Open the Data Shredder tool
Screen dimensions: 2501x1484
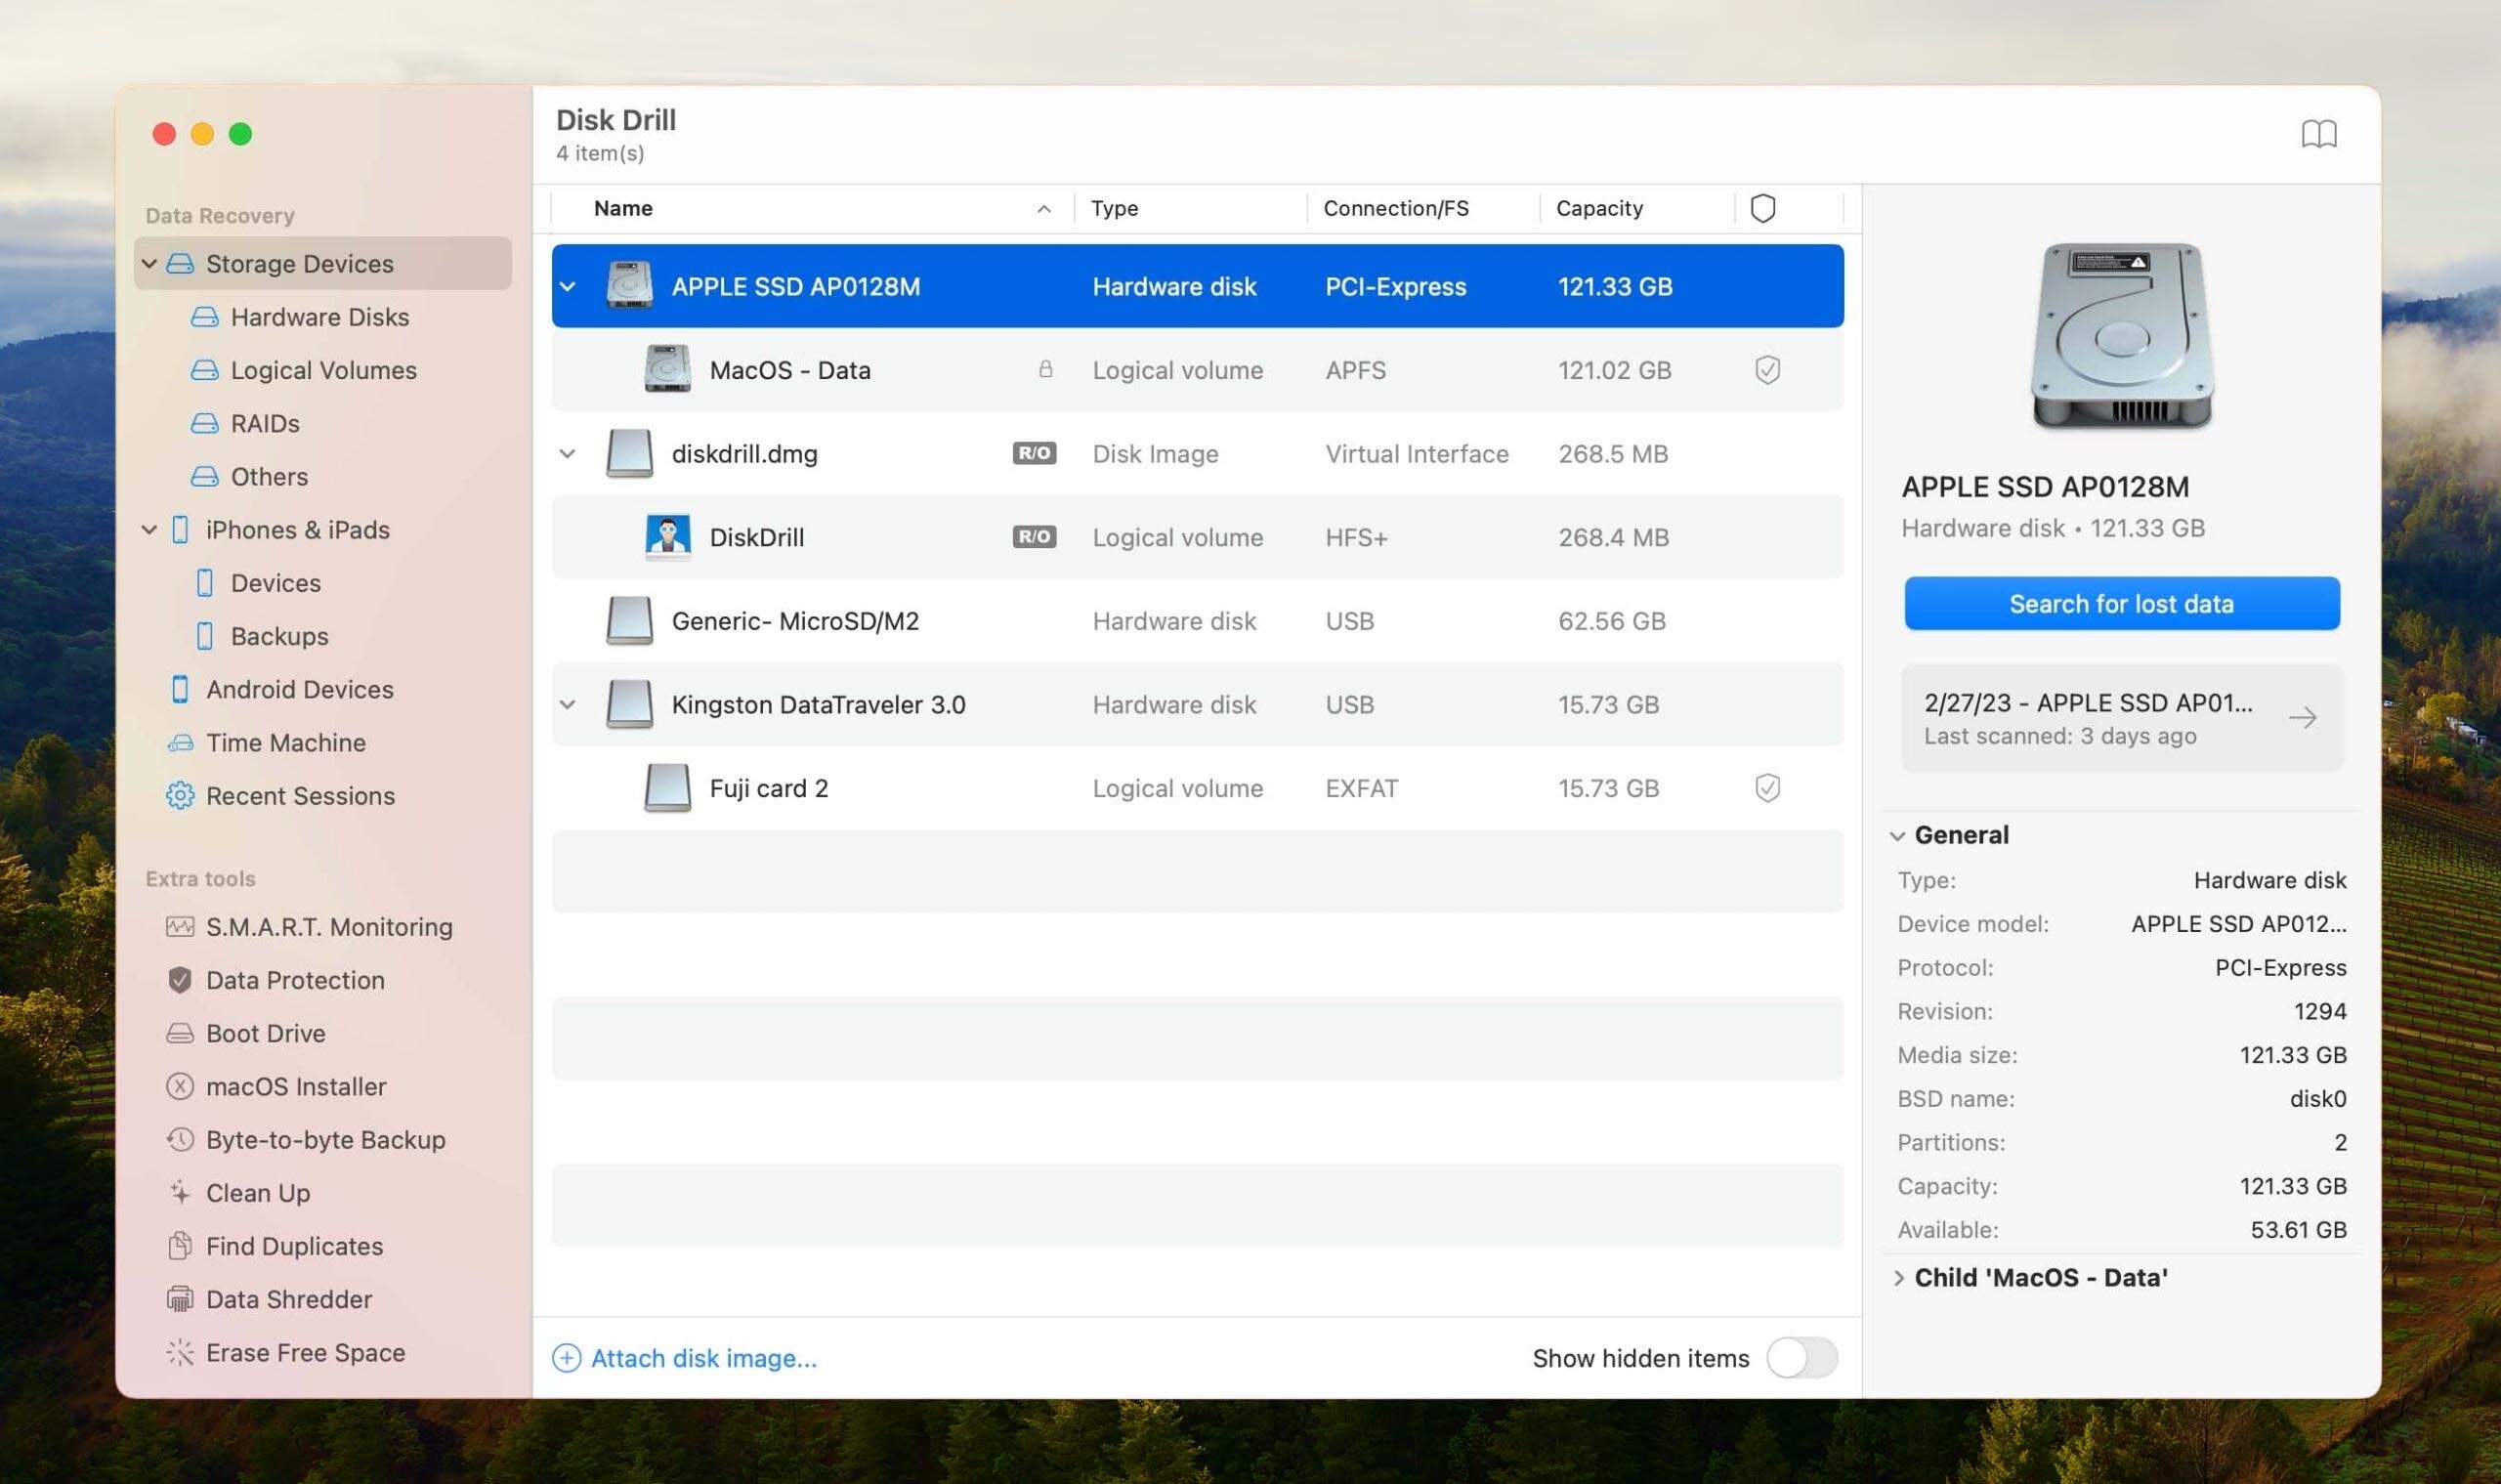tap(288, 1300)
